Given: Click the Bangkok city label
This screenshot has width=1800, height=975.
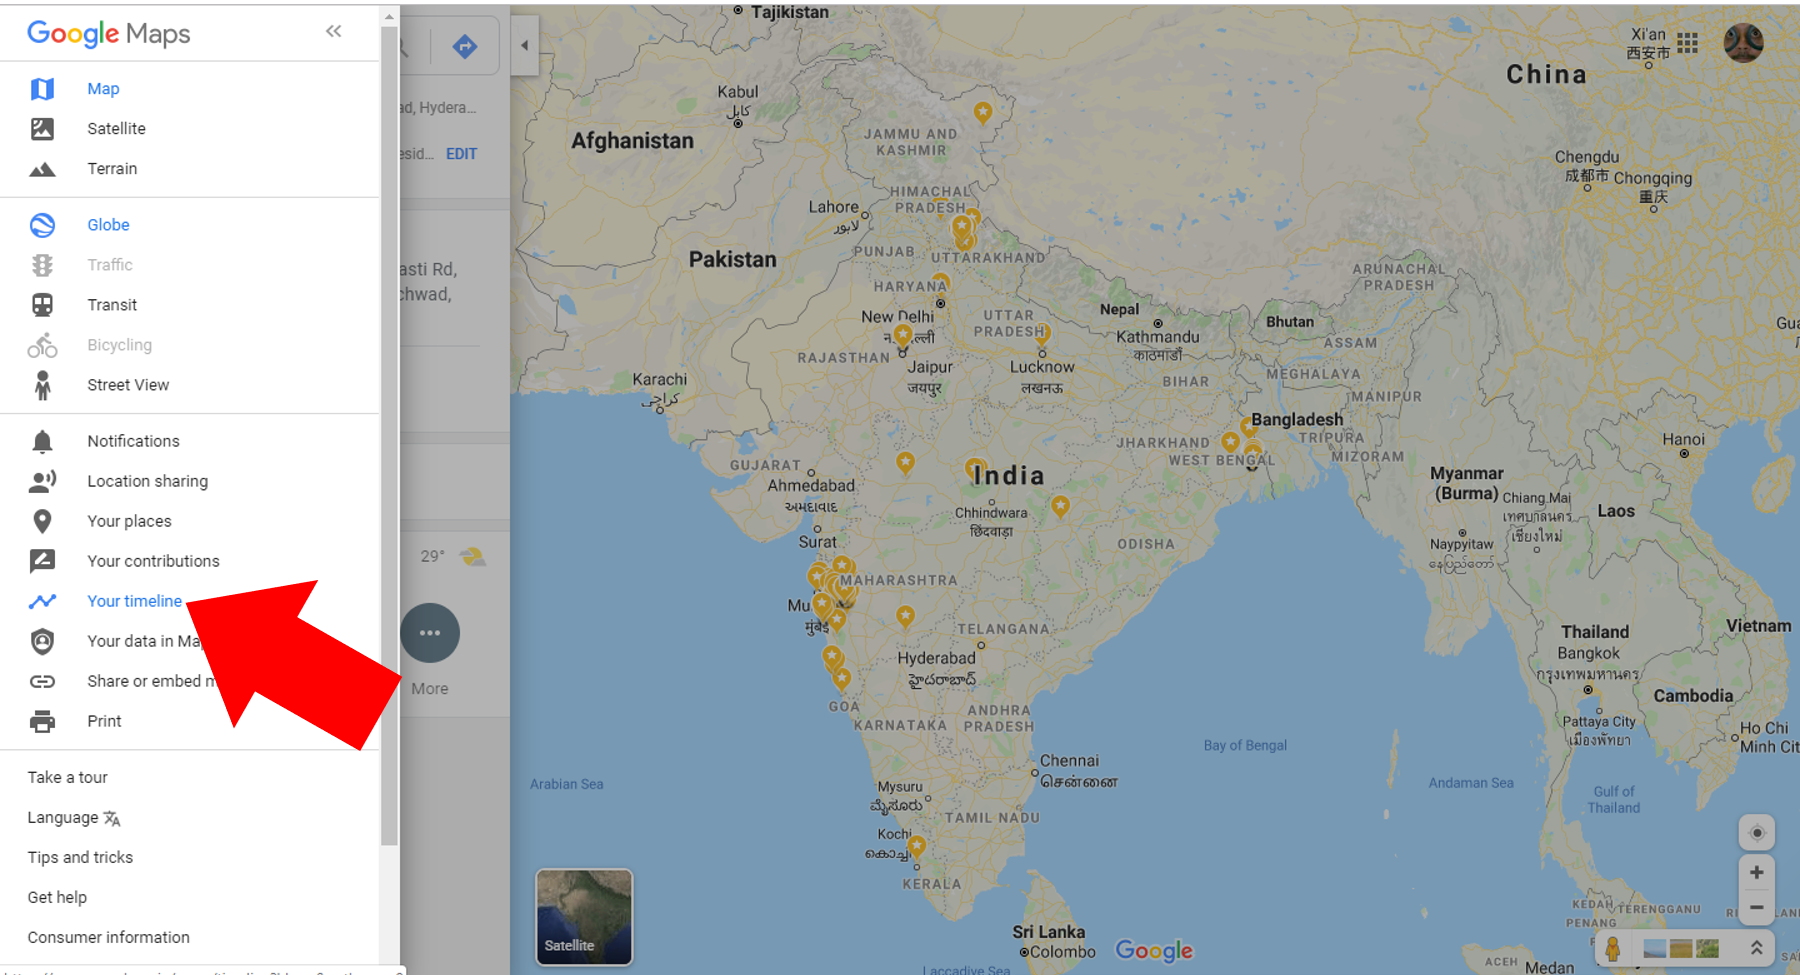Looking at the screenshot, I should tap(1588, 653).
